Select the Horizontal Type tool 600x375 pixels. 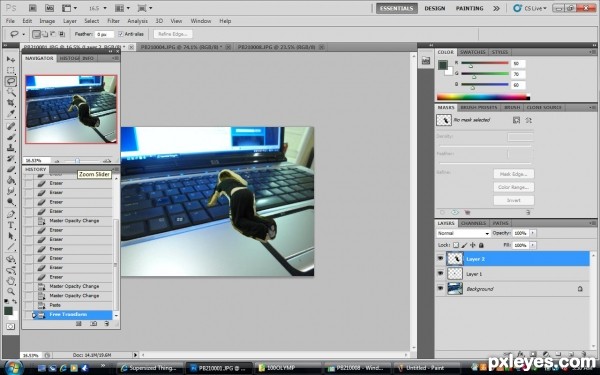(11, 225)
